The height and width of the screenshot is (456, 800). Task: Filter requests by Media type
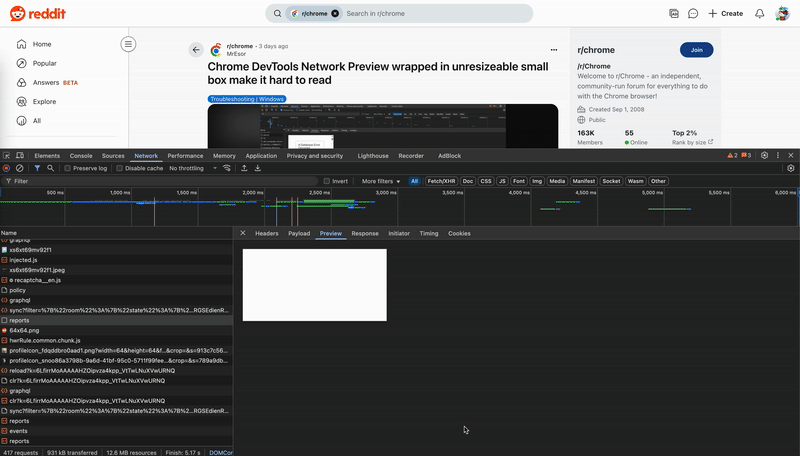[x=557, y=181]
